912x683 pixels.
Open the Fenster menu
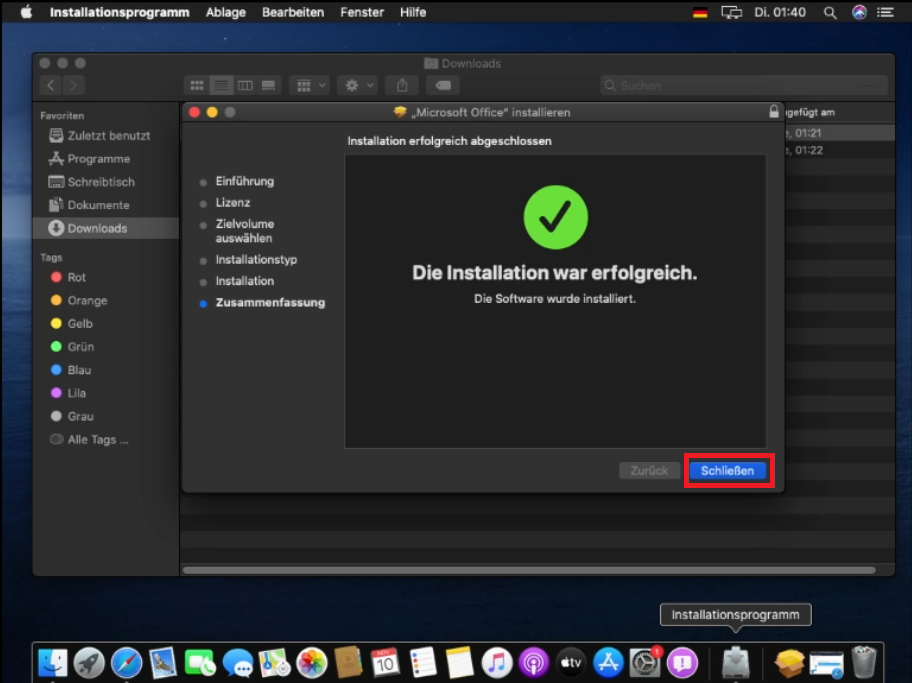(x=361, y=12)
